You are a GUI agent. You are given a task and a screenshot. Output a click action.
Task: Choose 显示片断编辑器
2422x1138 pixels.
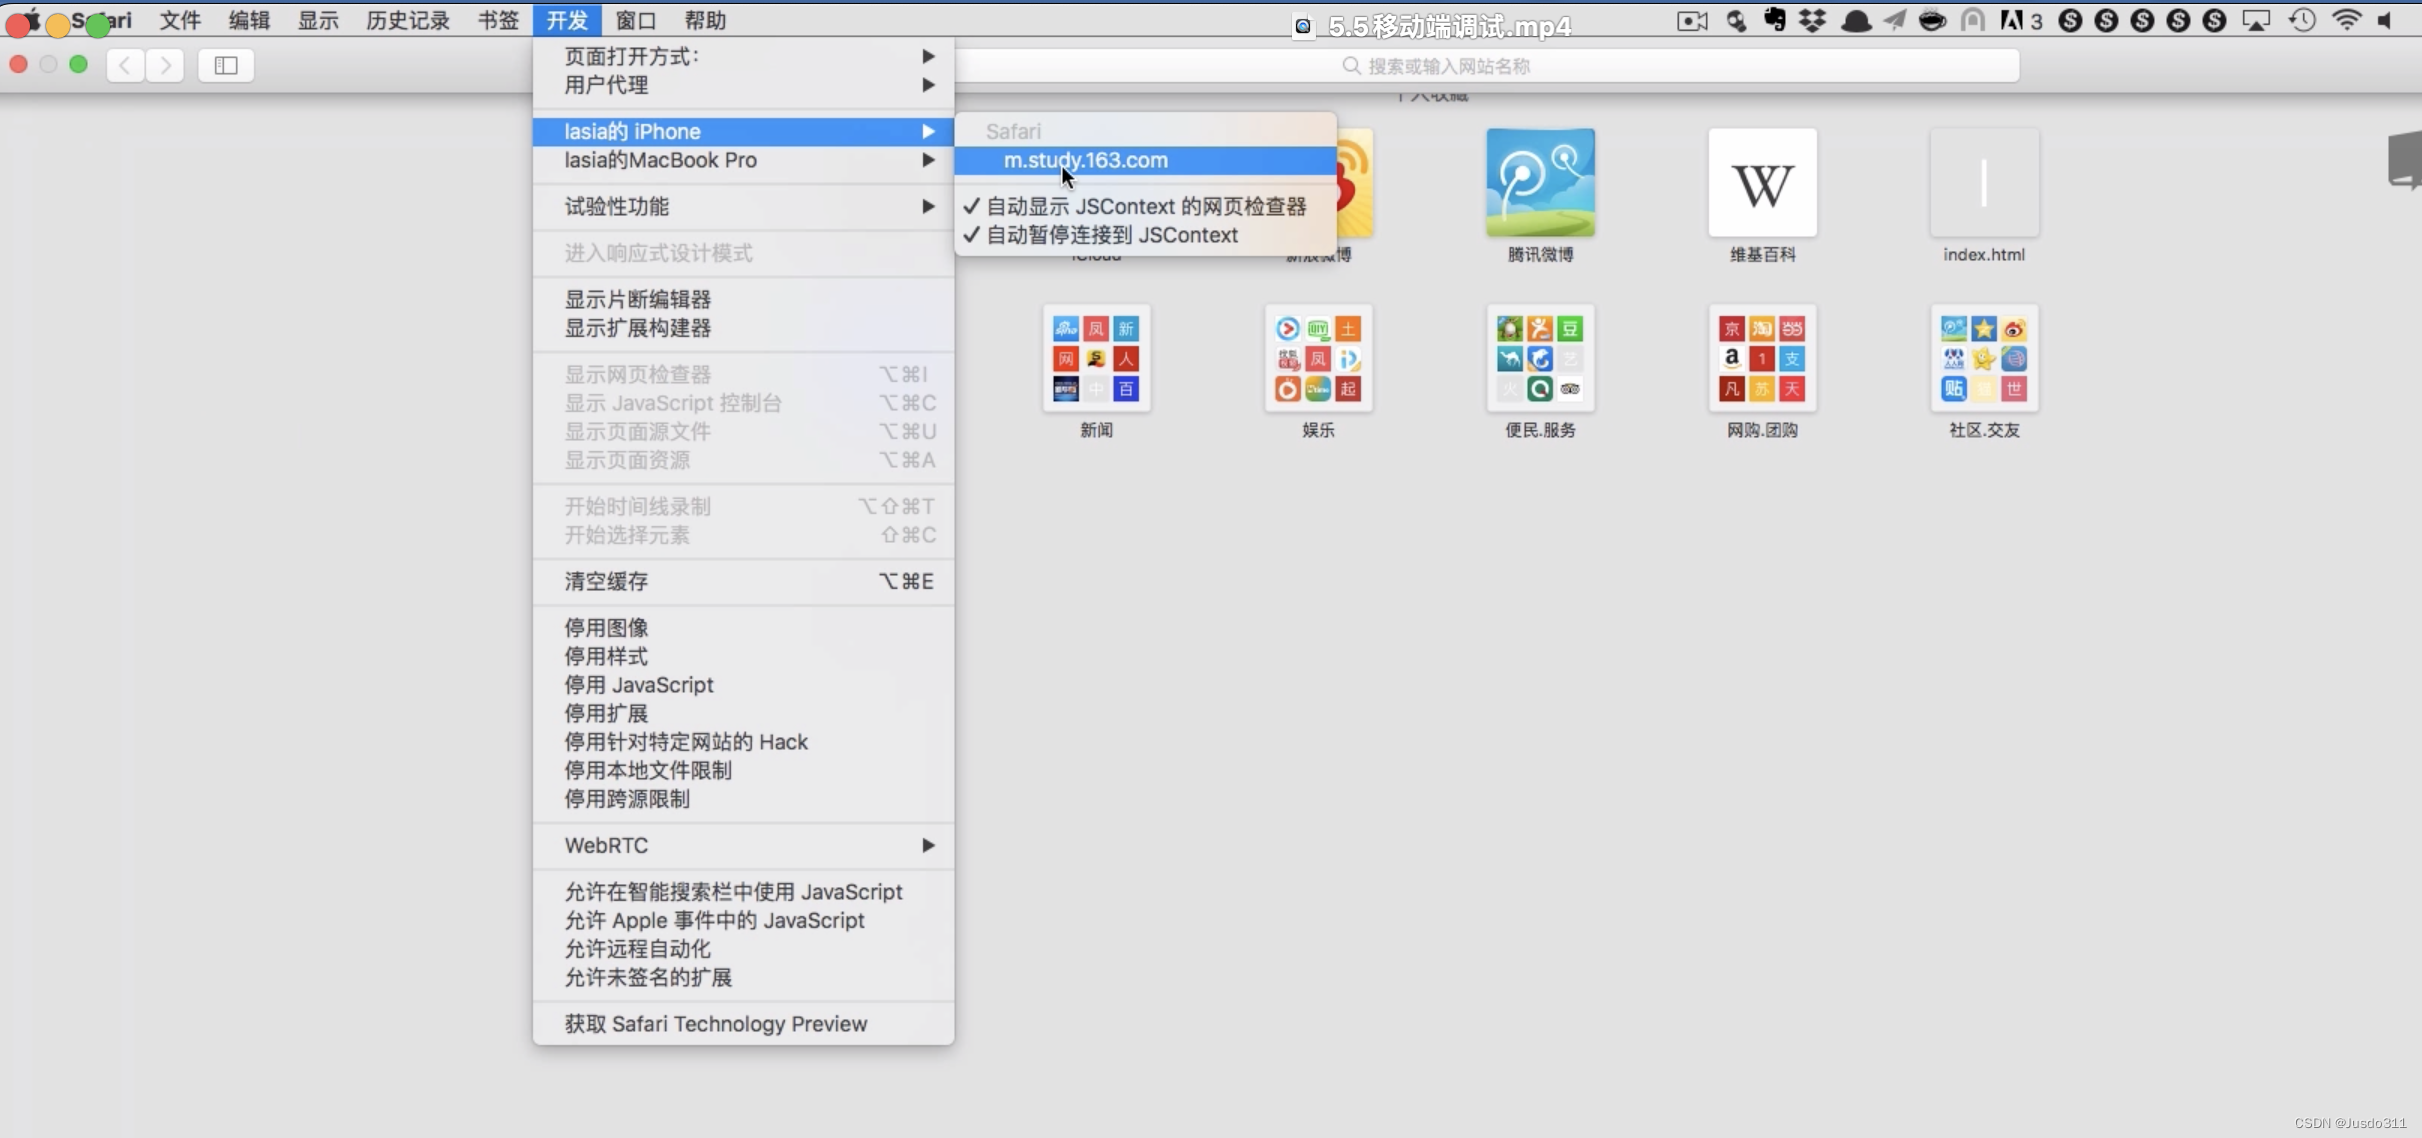coord(743,299)
